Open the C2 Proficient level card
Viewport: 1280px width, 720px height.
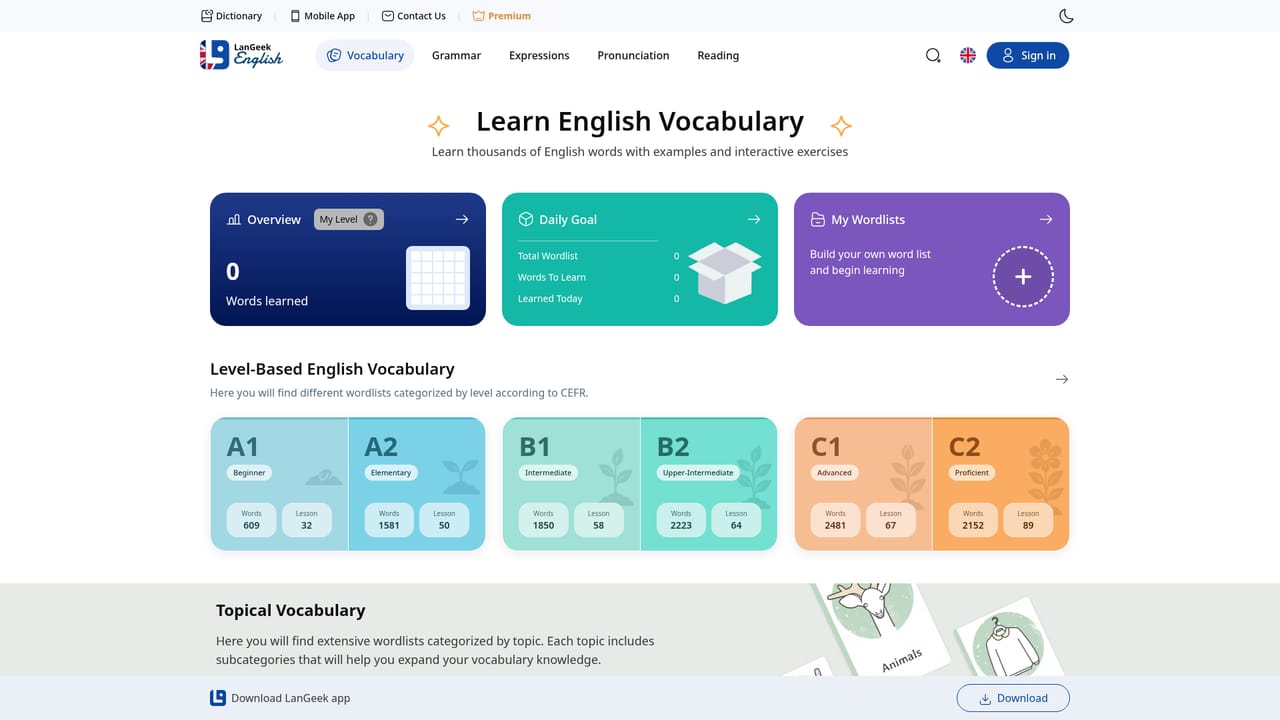[1001, 484]
